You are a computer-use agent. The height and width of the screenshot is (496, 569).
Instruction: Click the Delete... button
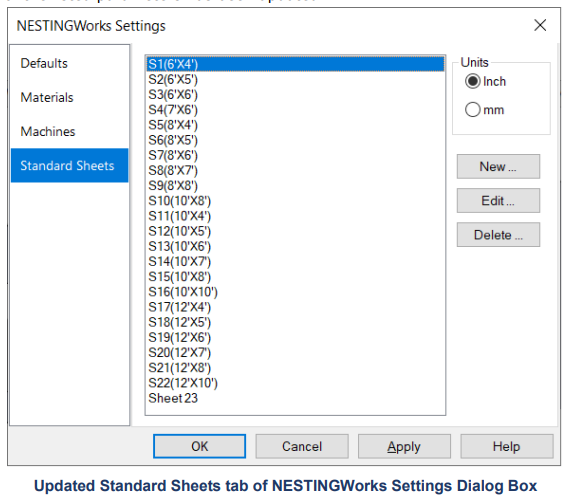[x=498, y=235]
